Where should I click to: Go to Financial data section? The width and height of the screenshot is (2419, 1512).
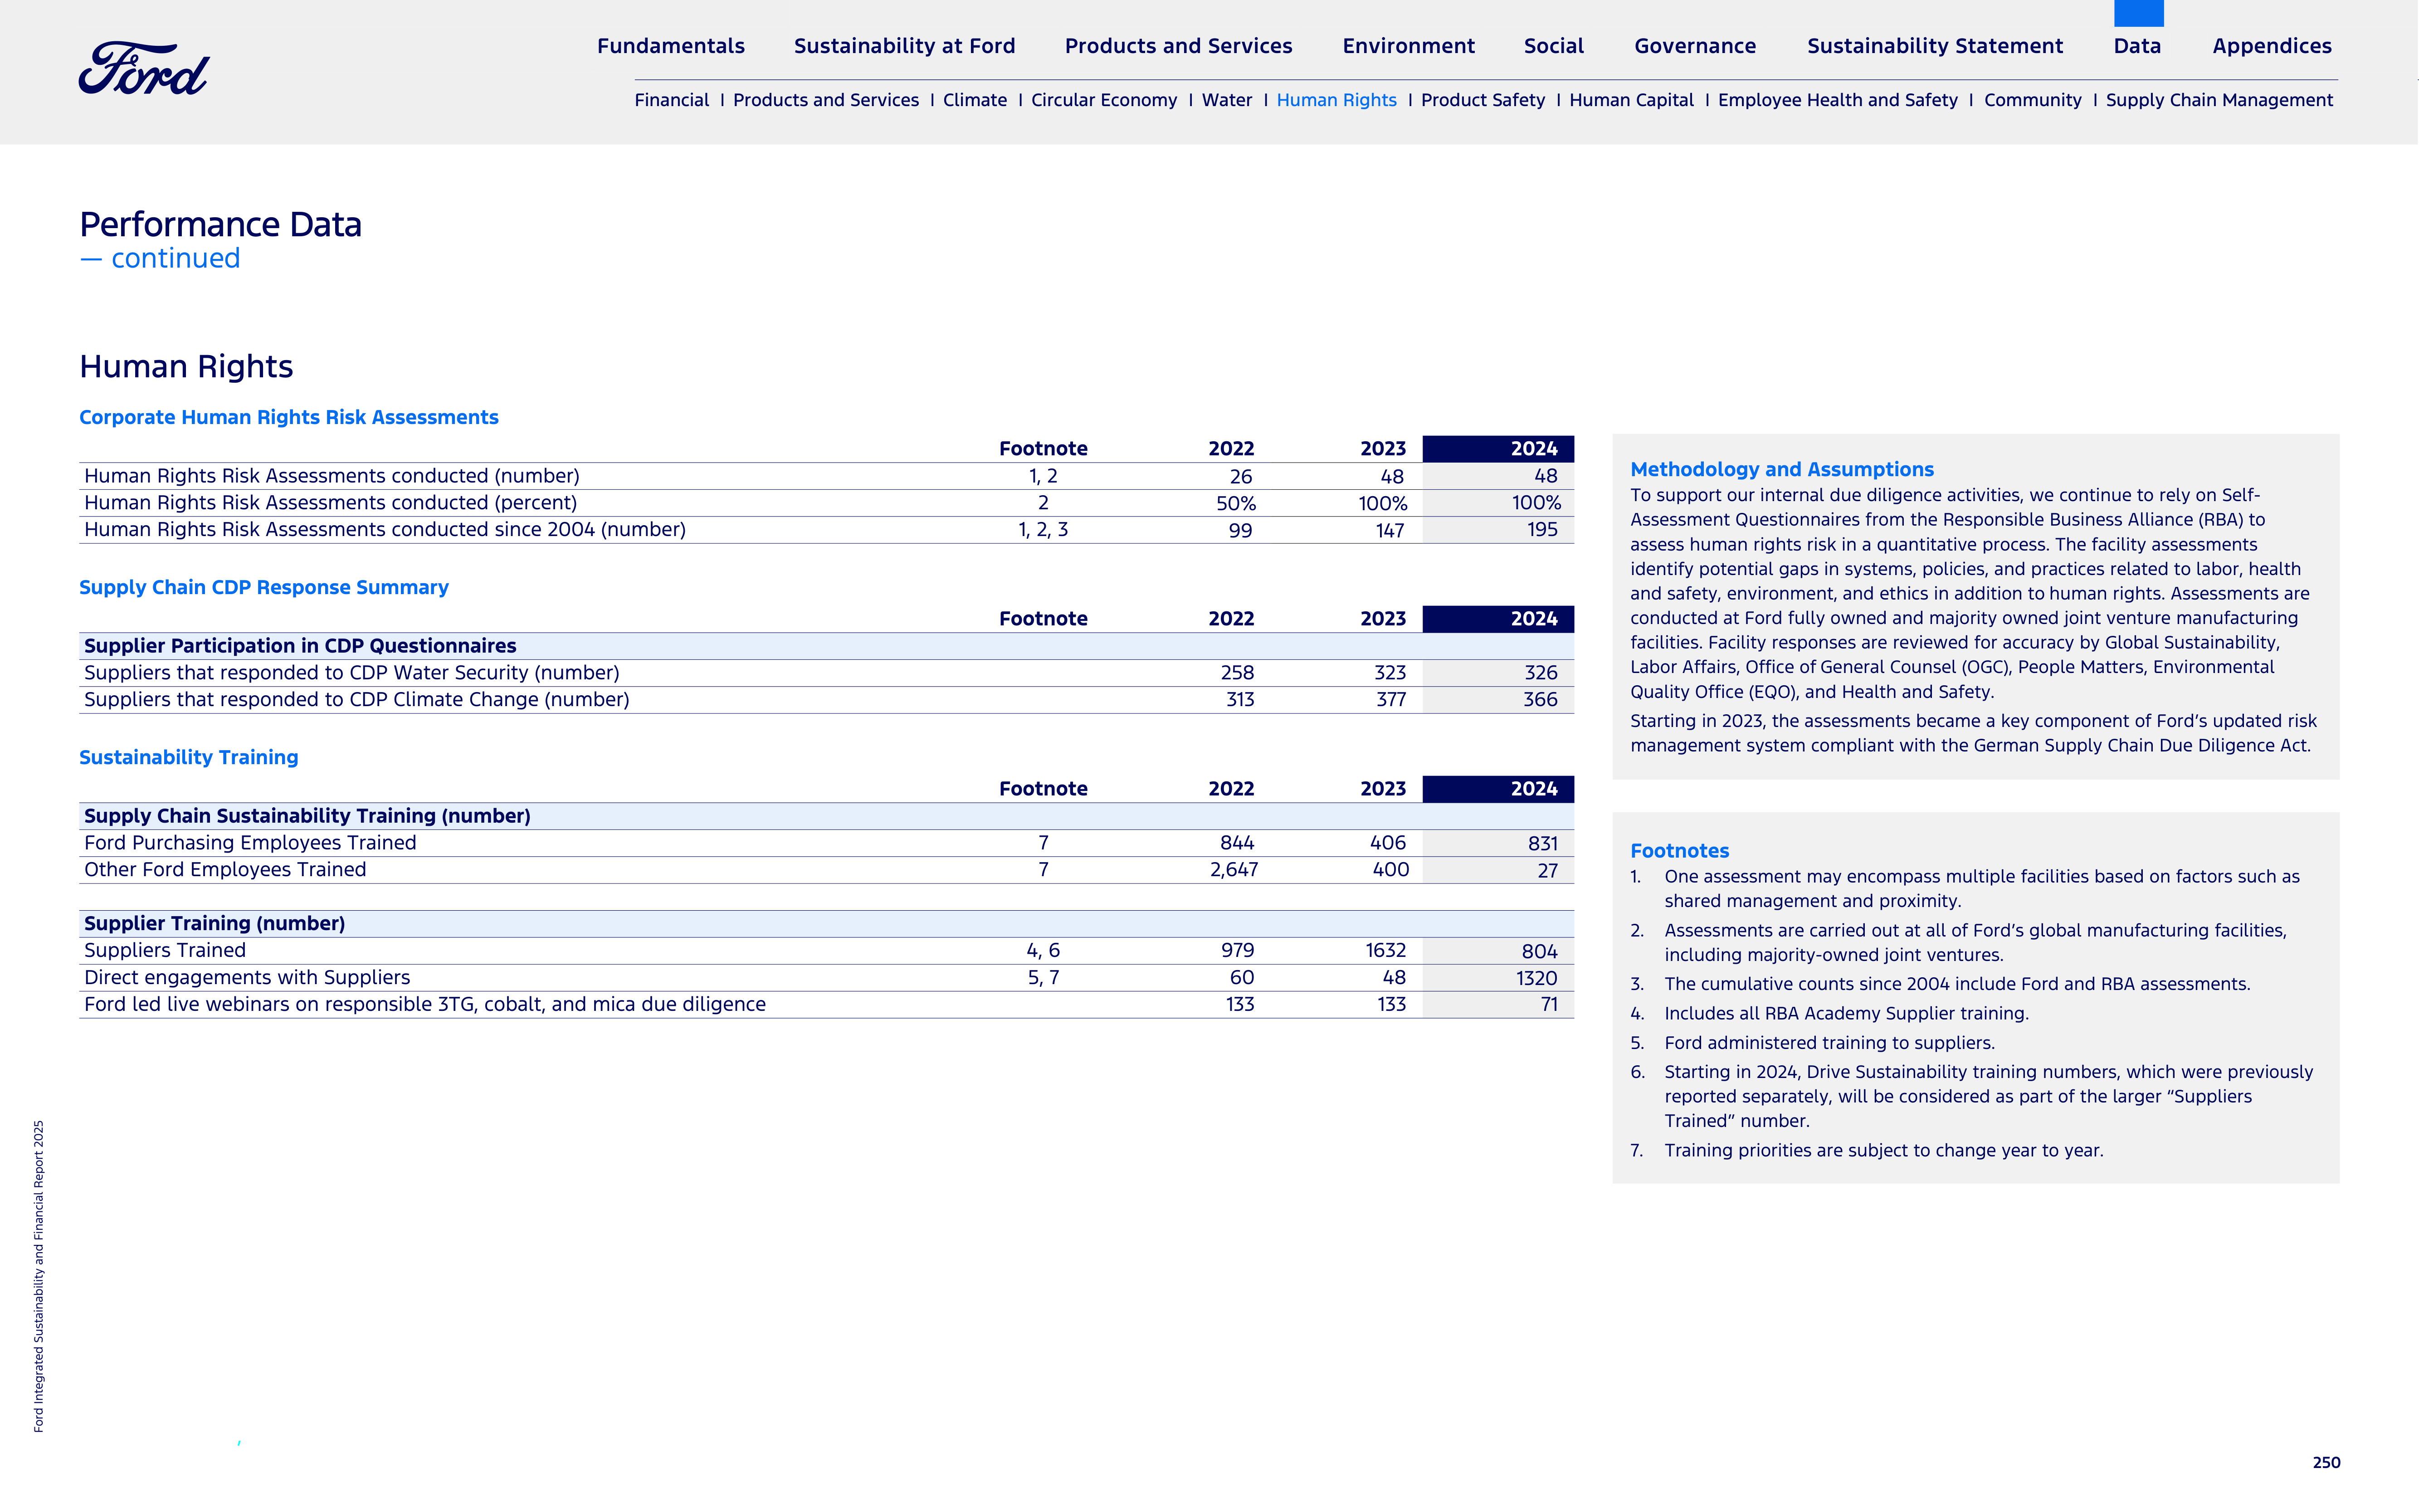coord(671,100)
